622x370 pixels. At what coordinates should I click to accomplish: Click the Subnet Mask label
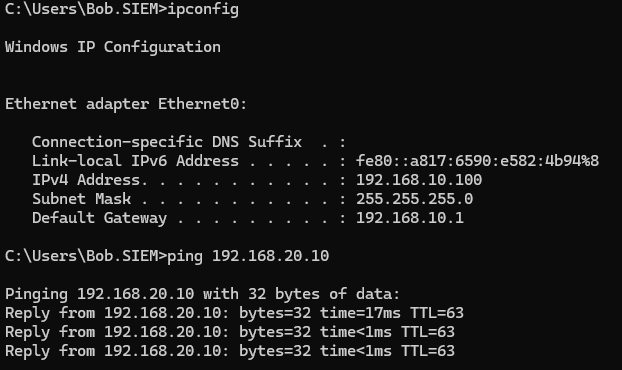point(81,199)
